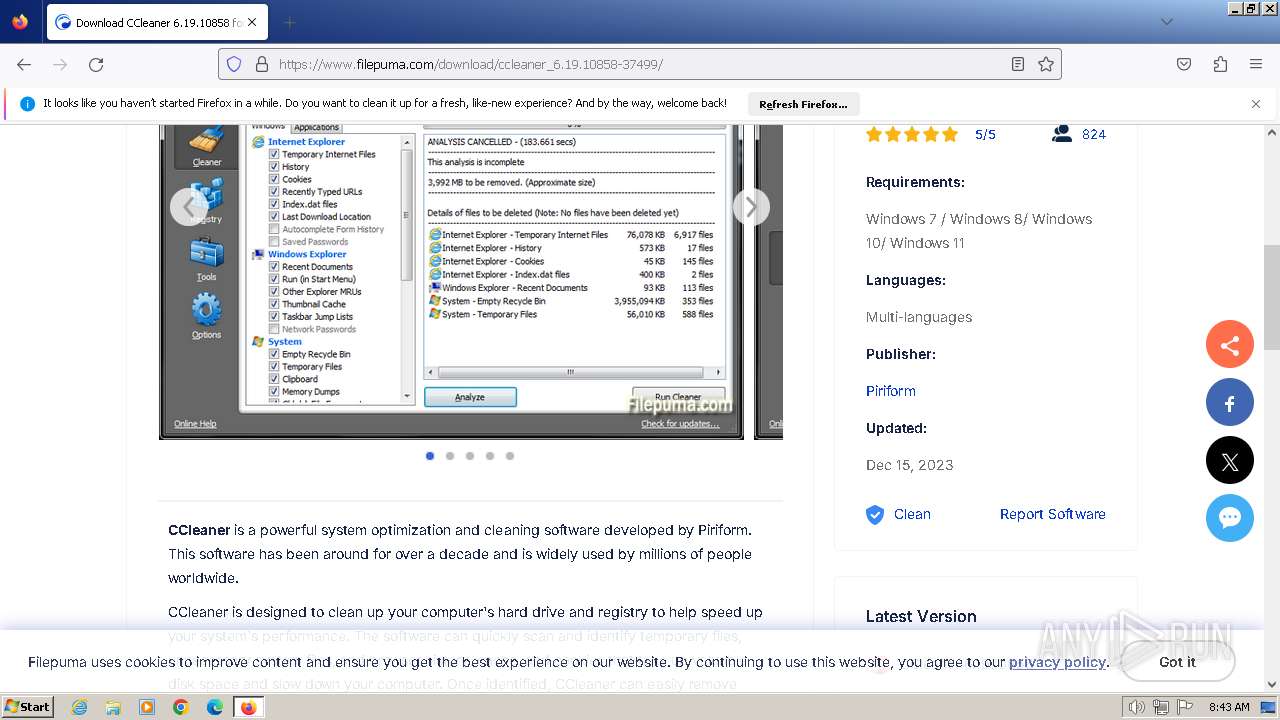Switch to Firefox taskbar button
The image size is (1280, 720).
(248, 707)
